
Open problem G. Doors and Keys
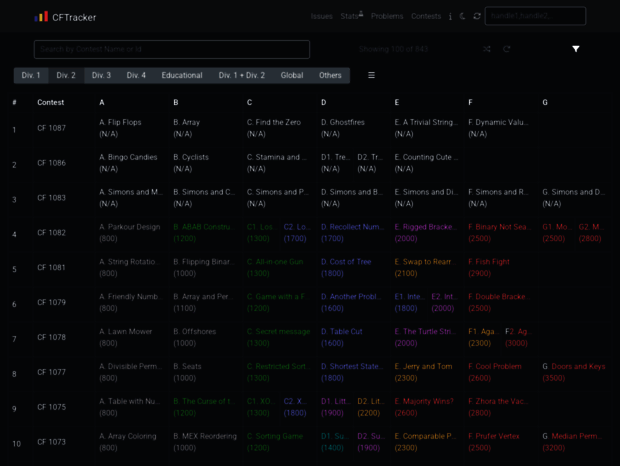(574, 366)
